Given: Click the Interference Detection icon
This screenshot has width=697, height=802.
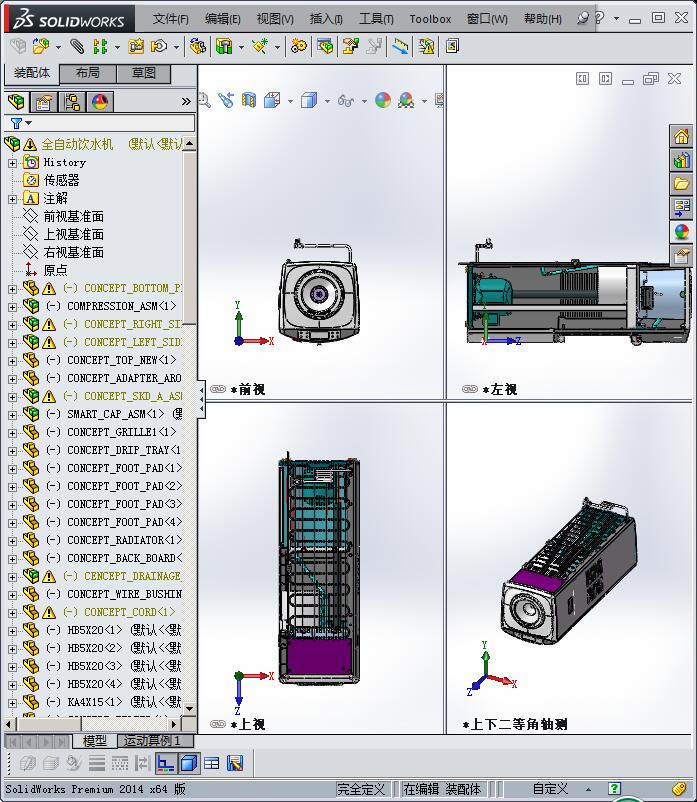Looking at the screenshot, I should pos(400,47).
